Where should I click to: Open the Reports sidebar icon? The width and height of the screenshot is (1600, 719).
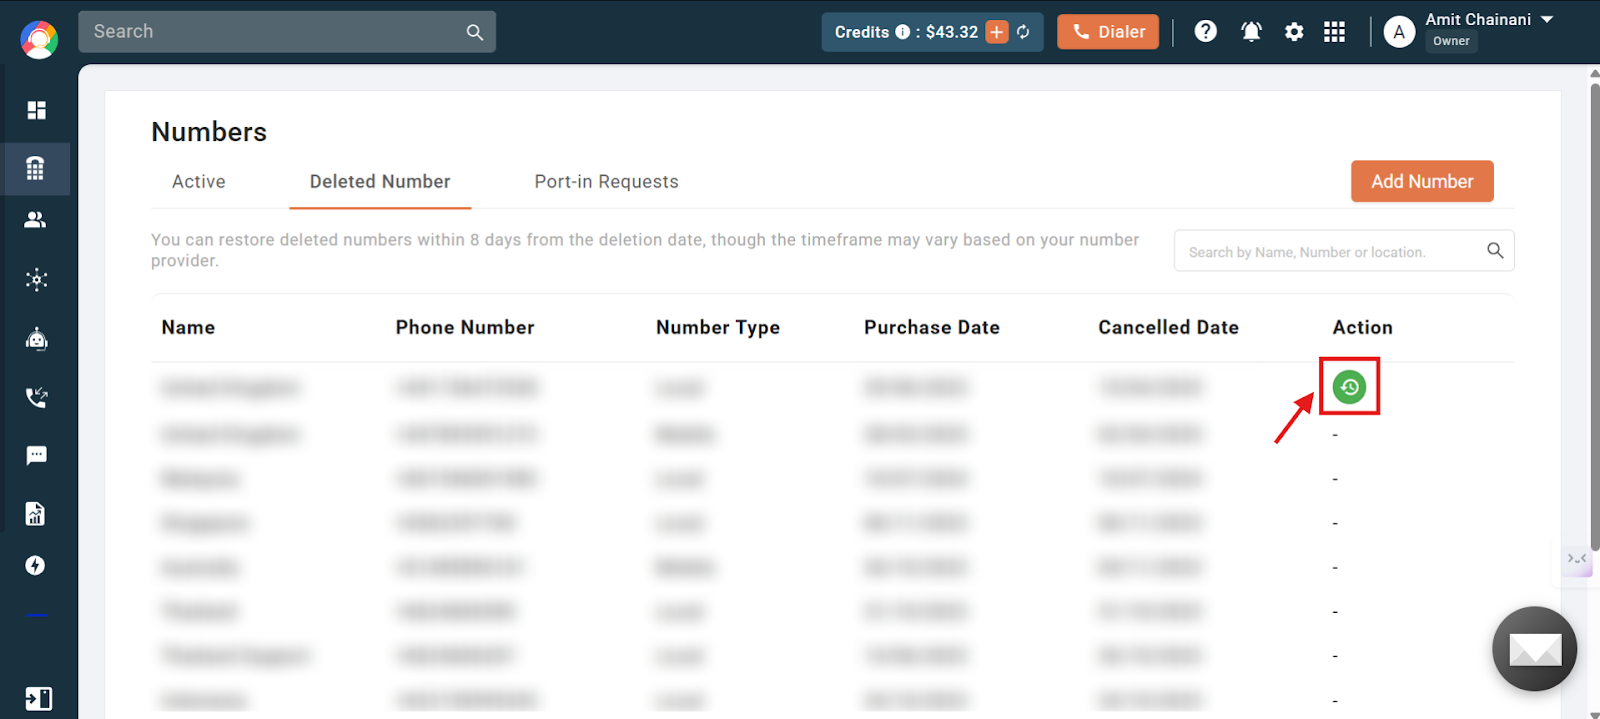[x=35, y=514]
